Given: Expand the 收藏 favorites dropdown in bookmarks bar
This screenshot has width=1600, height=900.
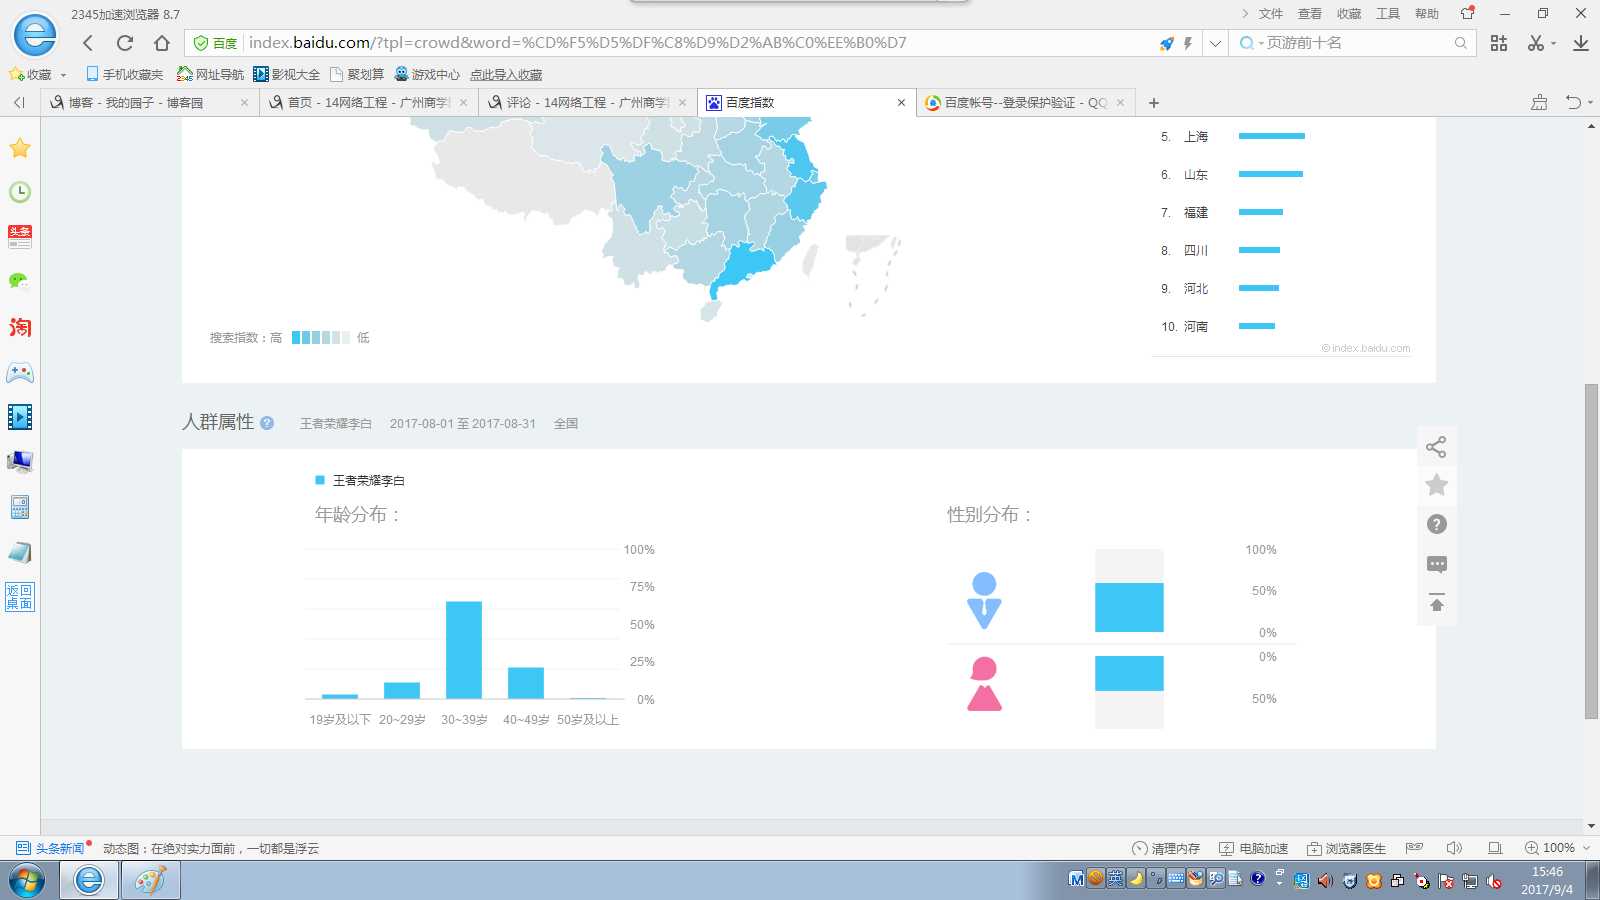Looking at the screenshot, I should pyautogui.click(x=63, y=75).
